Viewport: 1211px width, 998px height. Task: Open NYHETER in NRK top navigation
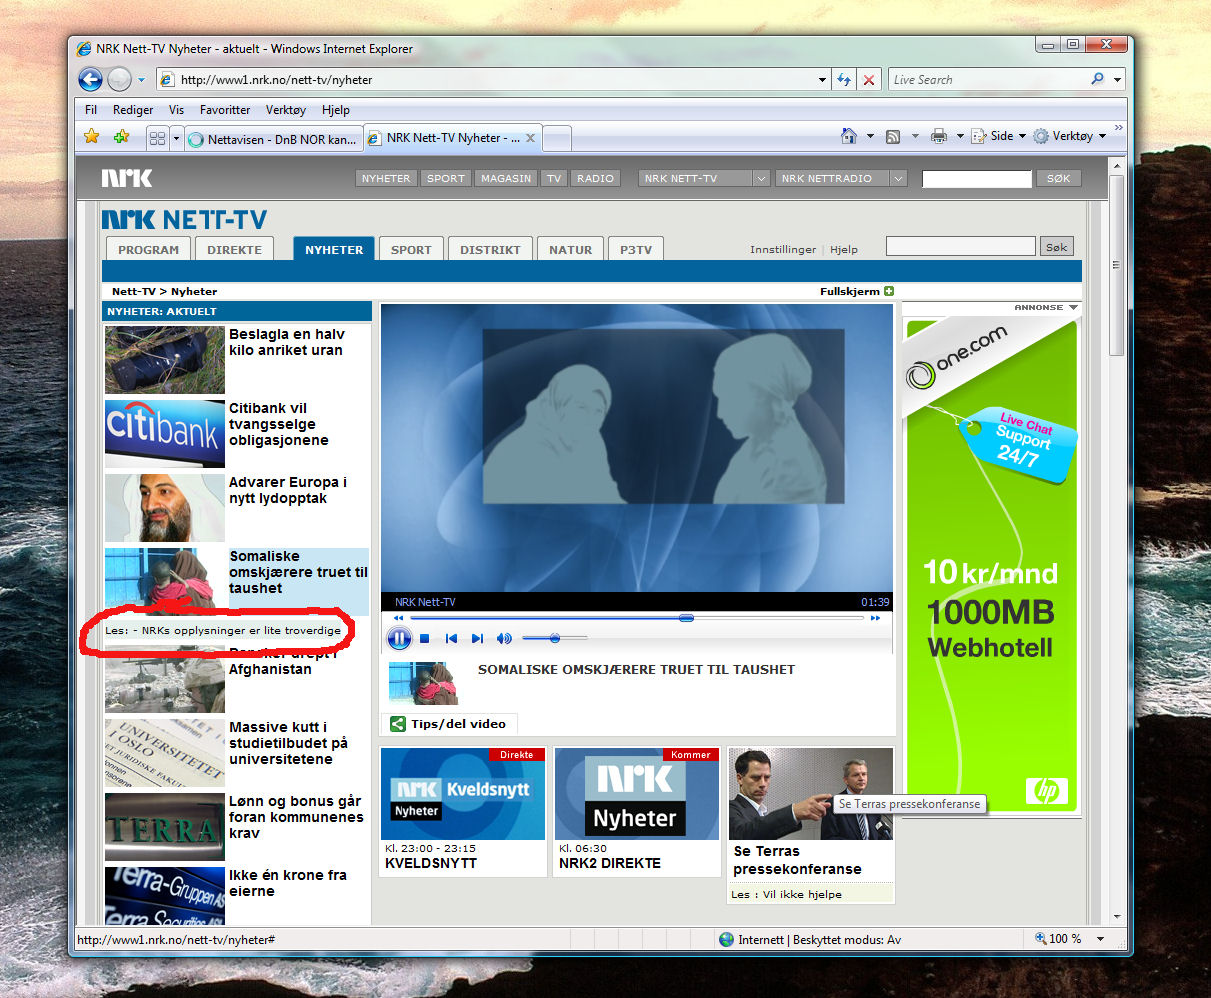(386, 178)
